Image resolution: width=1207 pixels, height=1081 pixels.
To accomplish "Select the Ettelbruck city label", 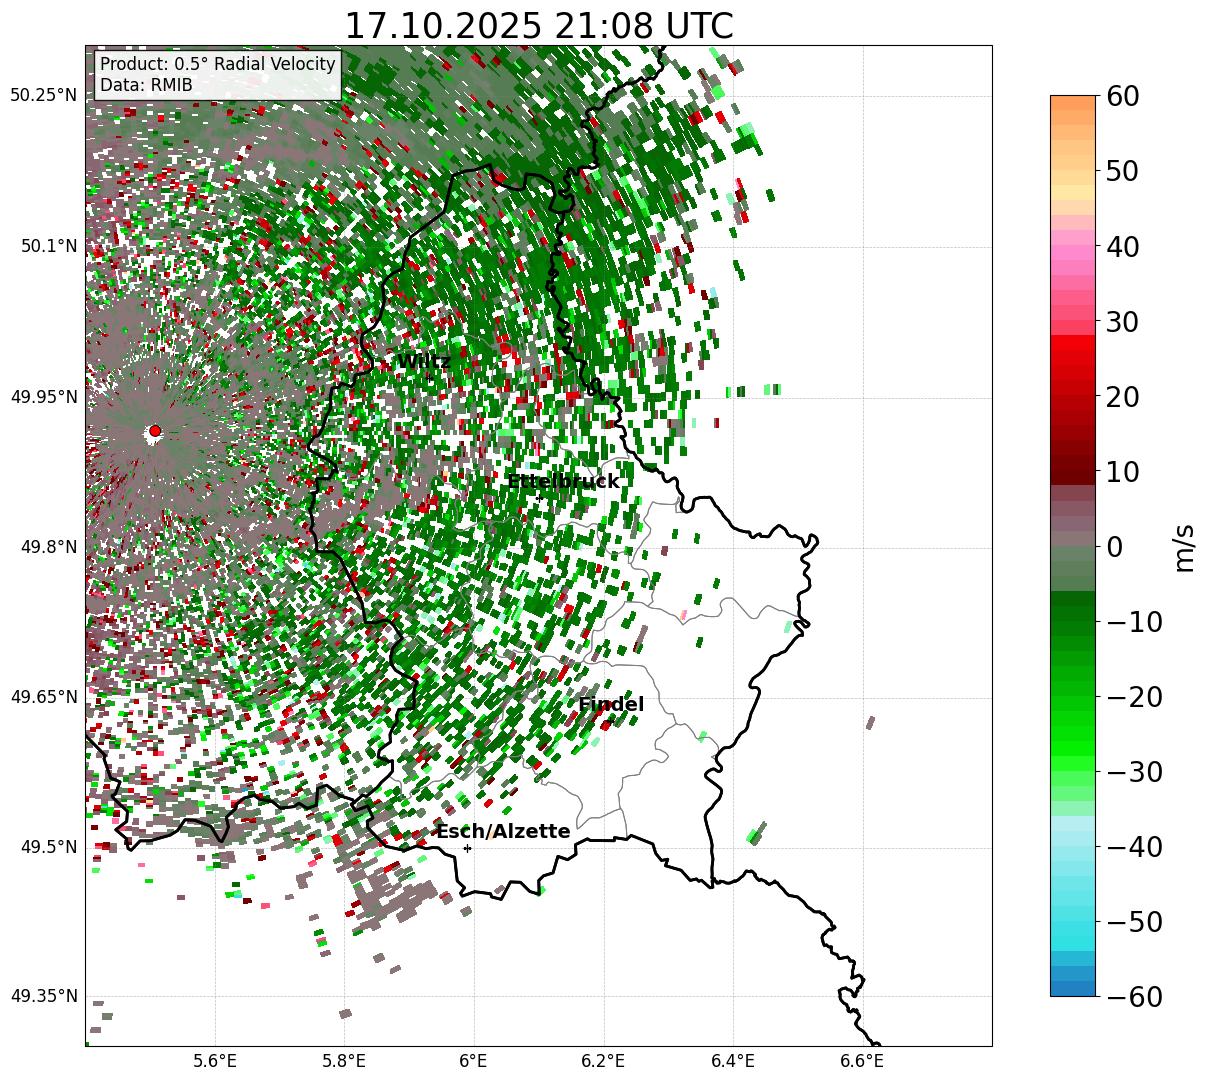I will pos(563,481).
